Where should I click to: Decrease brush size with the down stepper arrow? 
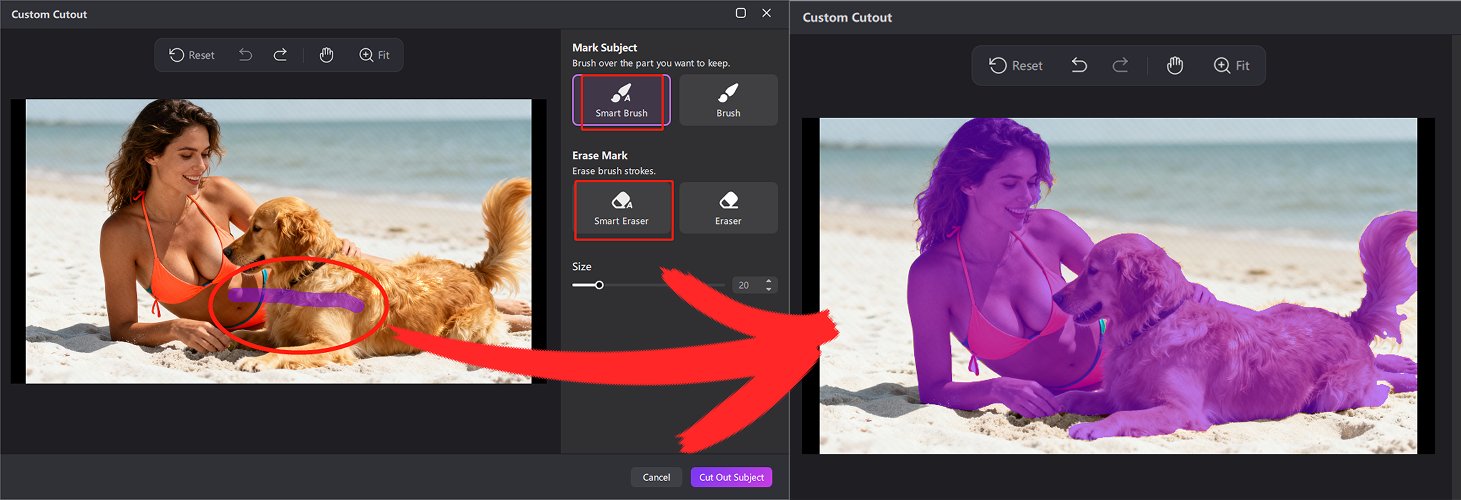click(768, 289)
